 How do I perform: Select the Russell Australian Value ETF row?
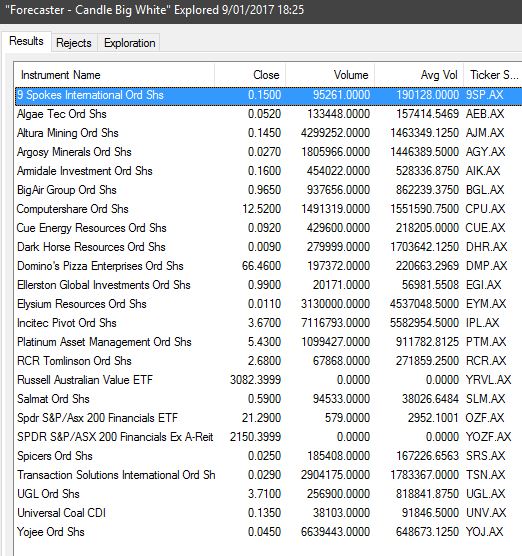(268, 380)
